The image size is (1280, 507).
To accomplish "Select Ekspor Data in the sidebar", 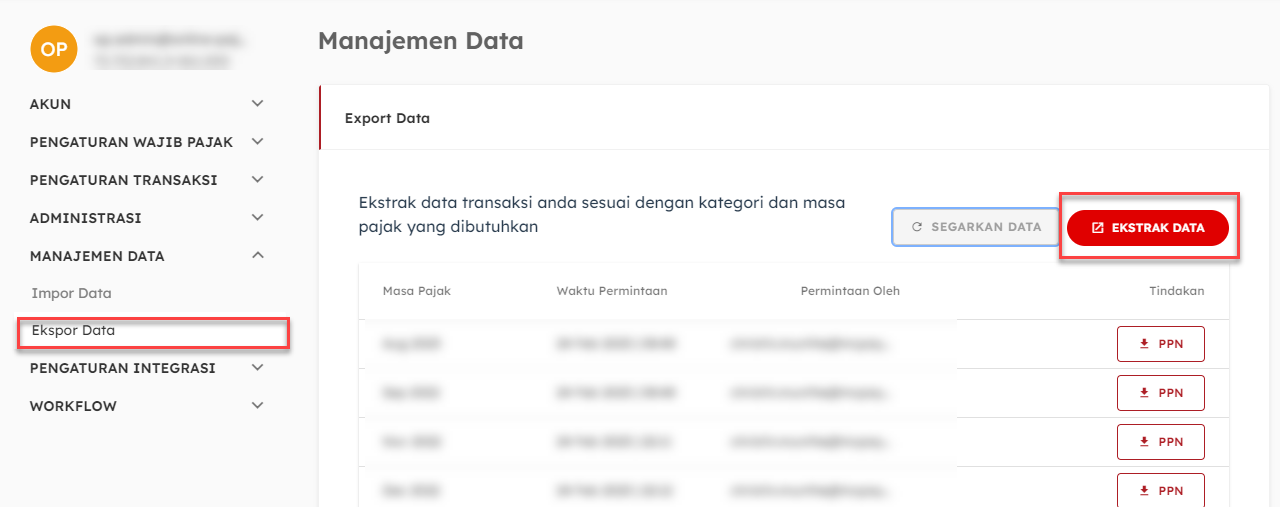I will [x=74, y=331].
